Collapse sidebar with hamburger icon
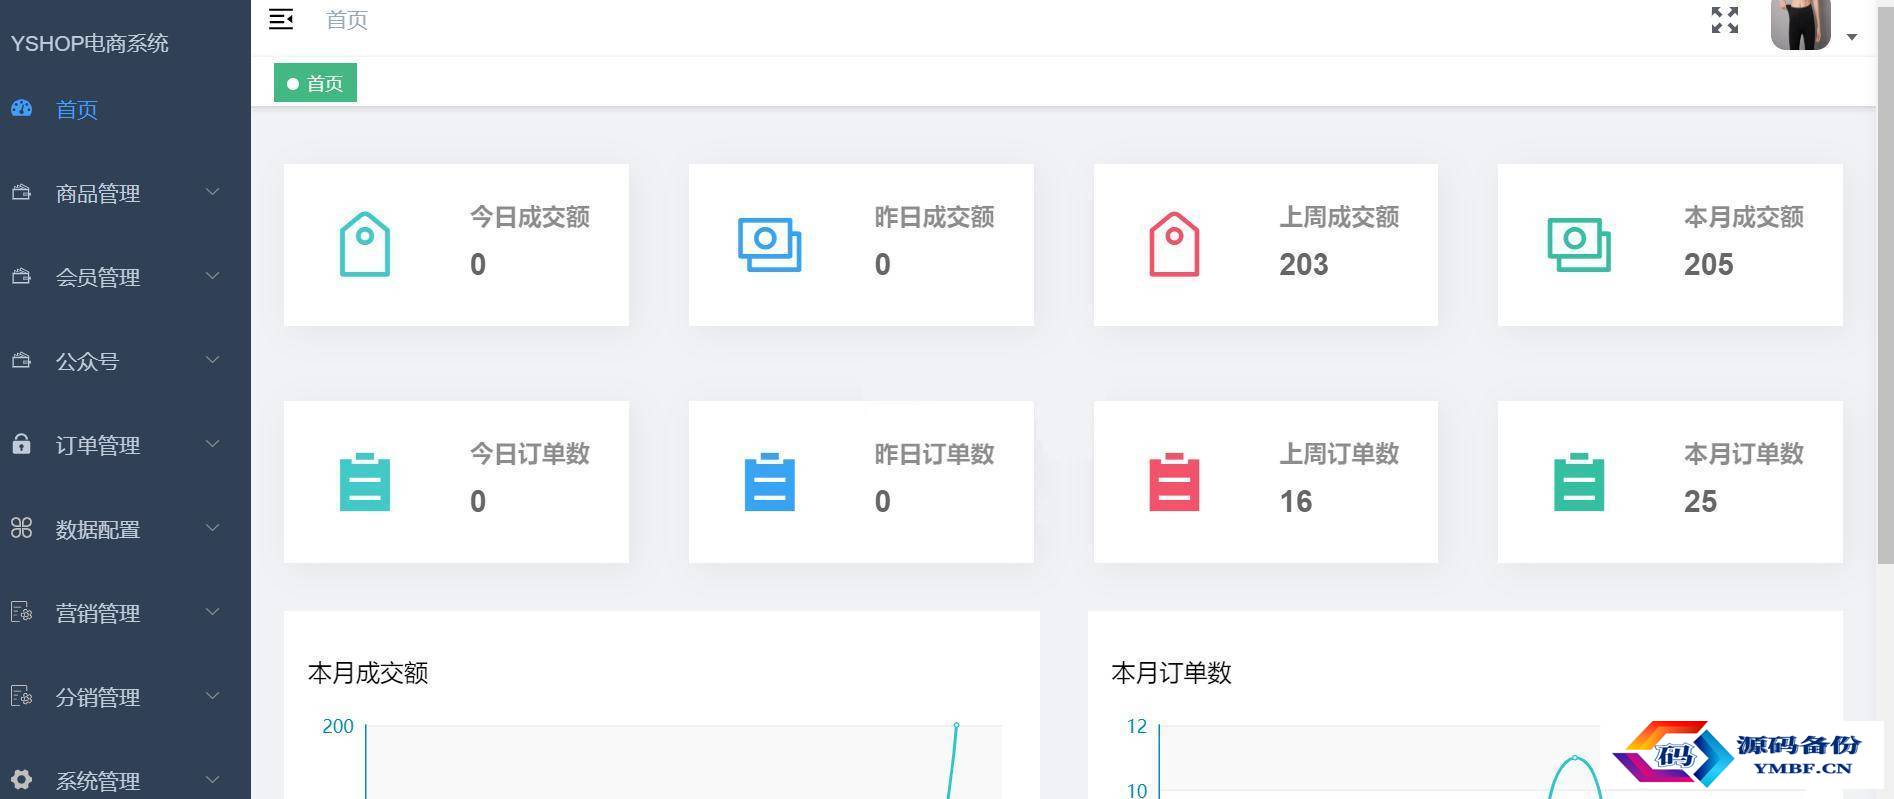This screenshot has height=799, width=1894. click(x=281, y=19)
